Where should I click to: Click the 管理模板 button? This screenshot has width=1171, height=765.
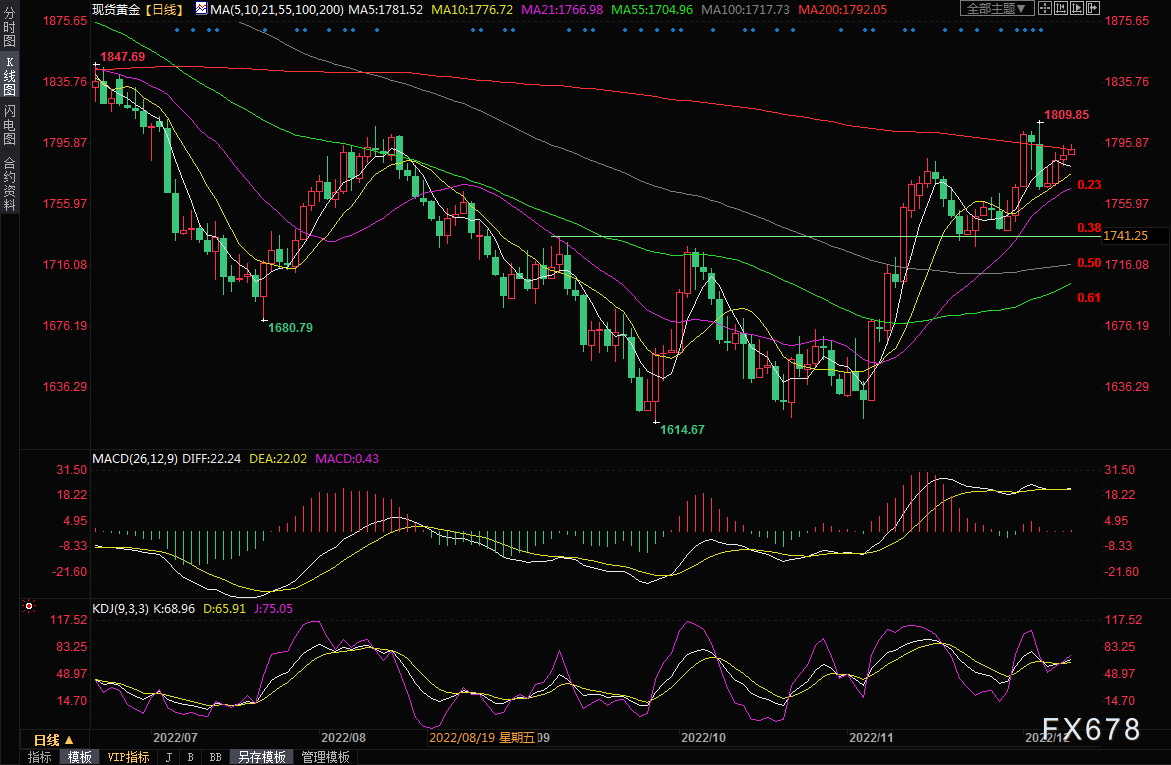pyautogui.click(x=325, y=757)
